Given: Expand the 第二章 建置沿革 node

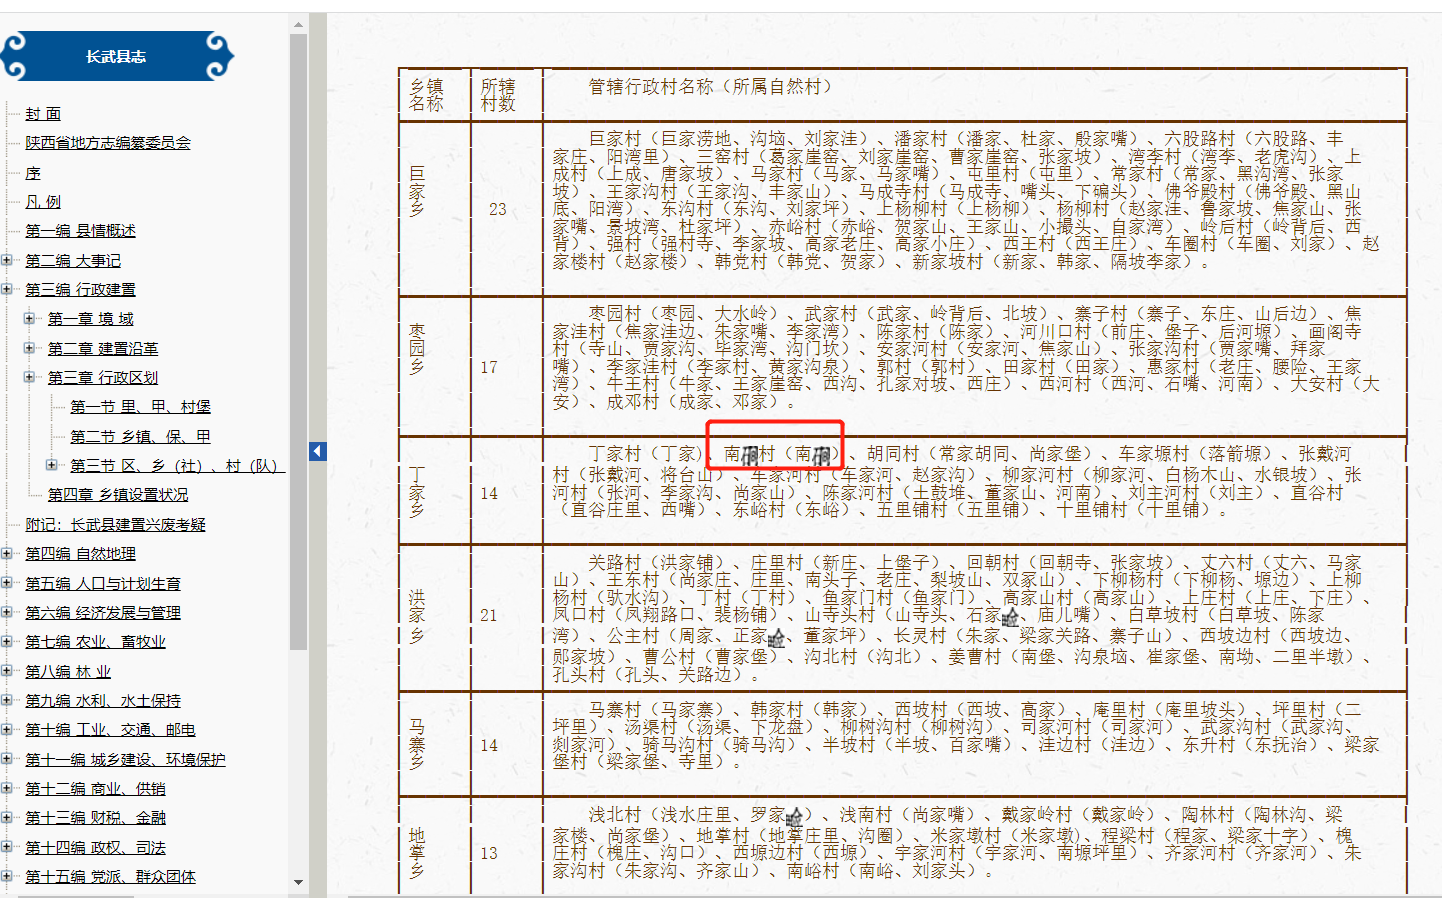Looking at the screenshot, I should tap(29, 348).
